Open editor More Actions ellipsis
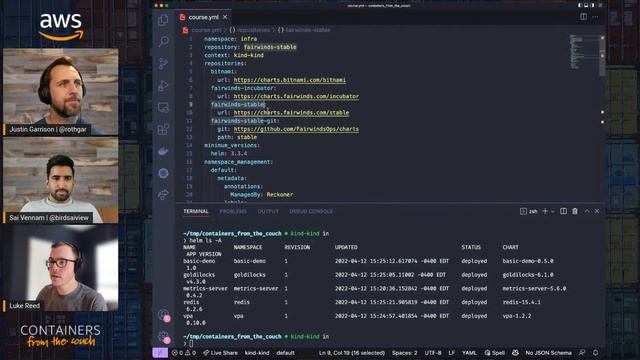 pyautogui.click(x=595, y=17)
